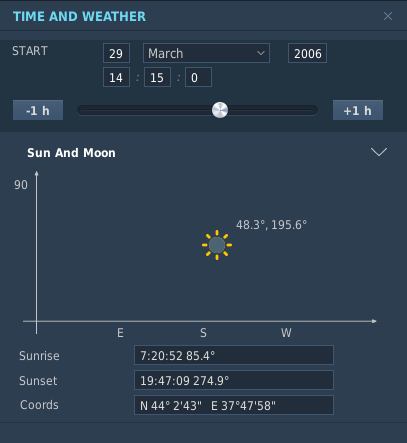Click the start day field showing 29

pos(116,53)
